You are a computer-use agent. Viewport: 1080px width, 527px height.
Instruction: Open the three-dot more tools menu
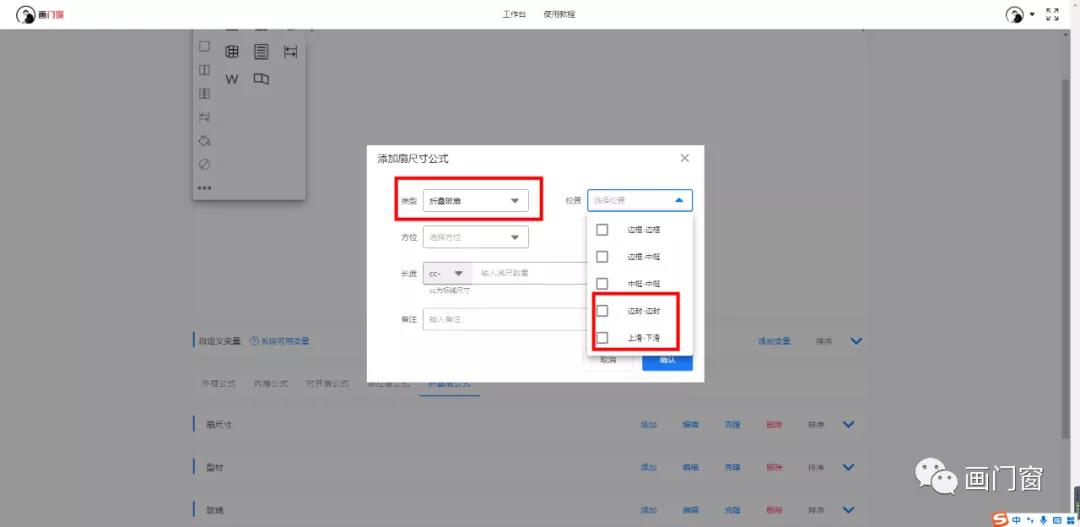(x=204, y=188)
